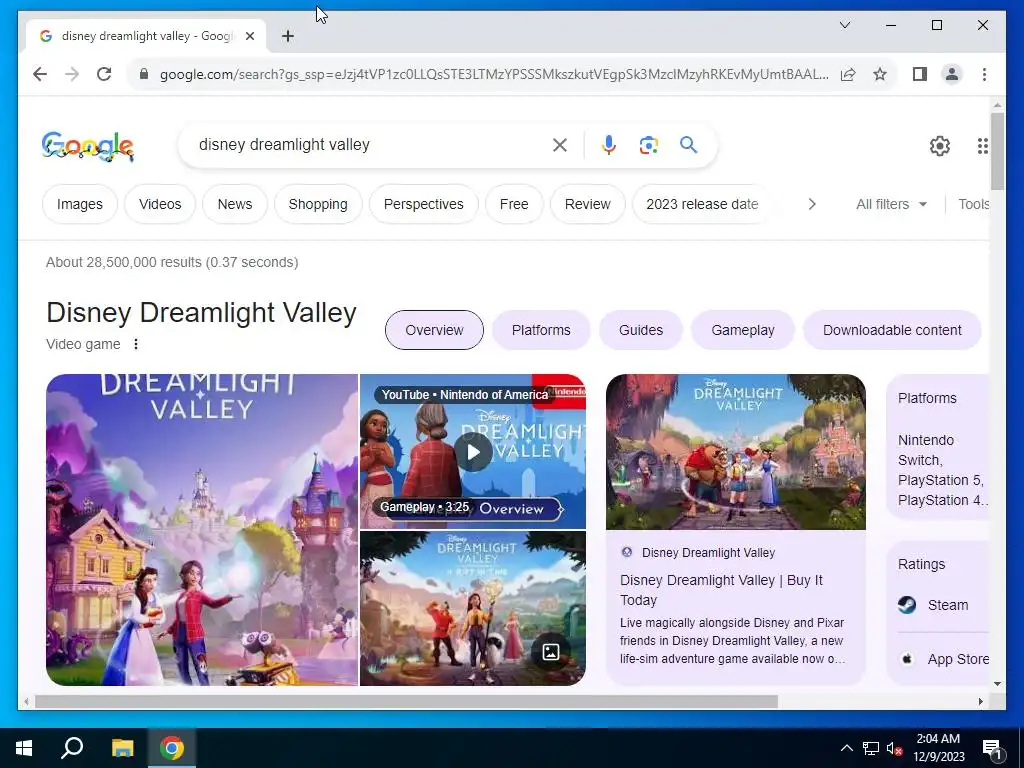Open Chrome's three-dot menu
The image size is (1024, 768).
pyautogui.click(x=984, y=74)
